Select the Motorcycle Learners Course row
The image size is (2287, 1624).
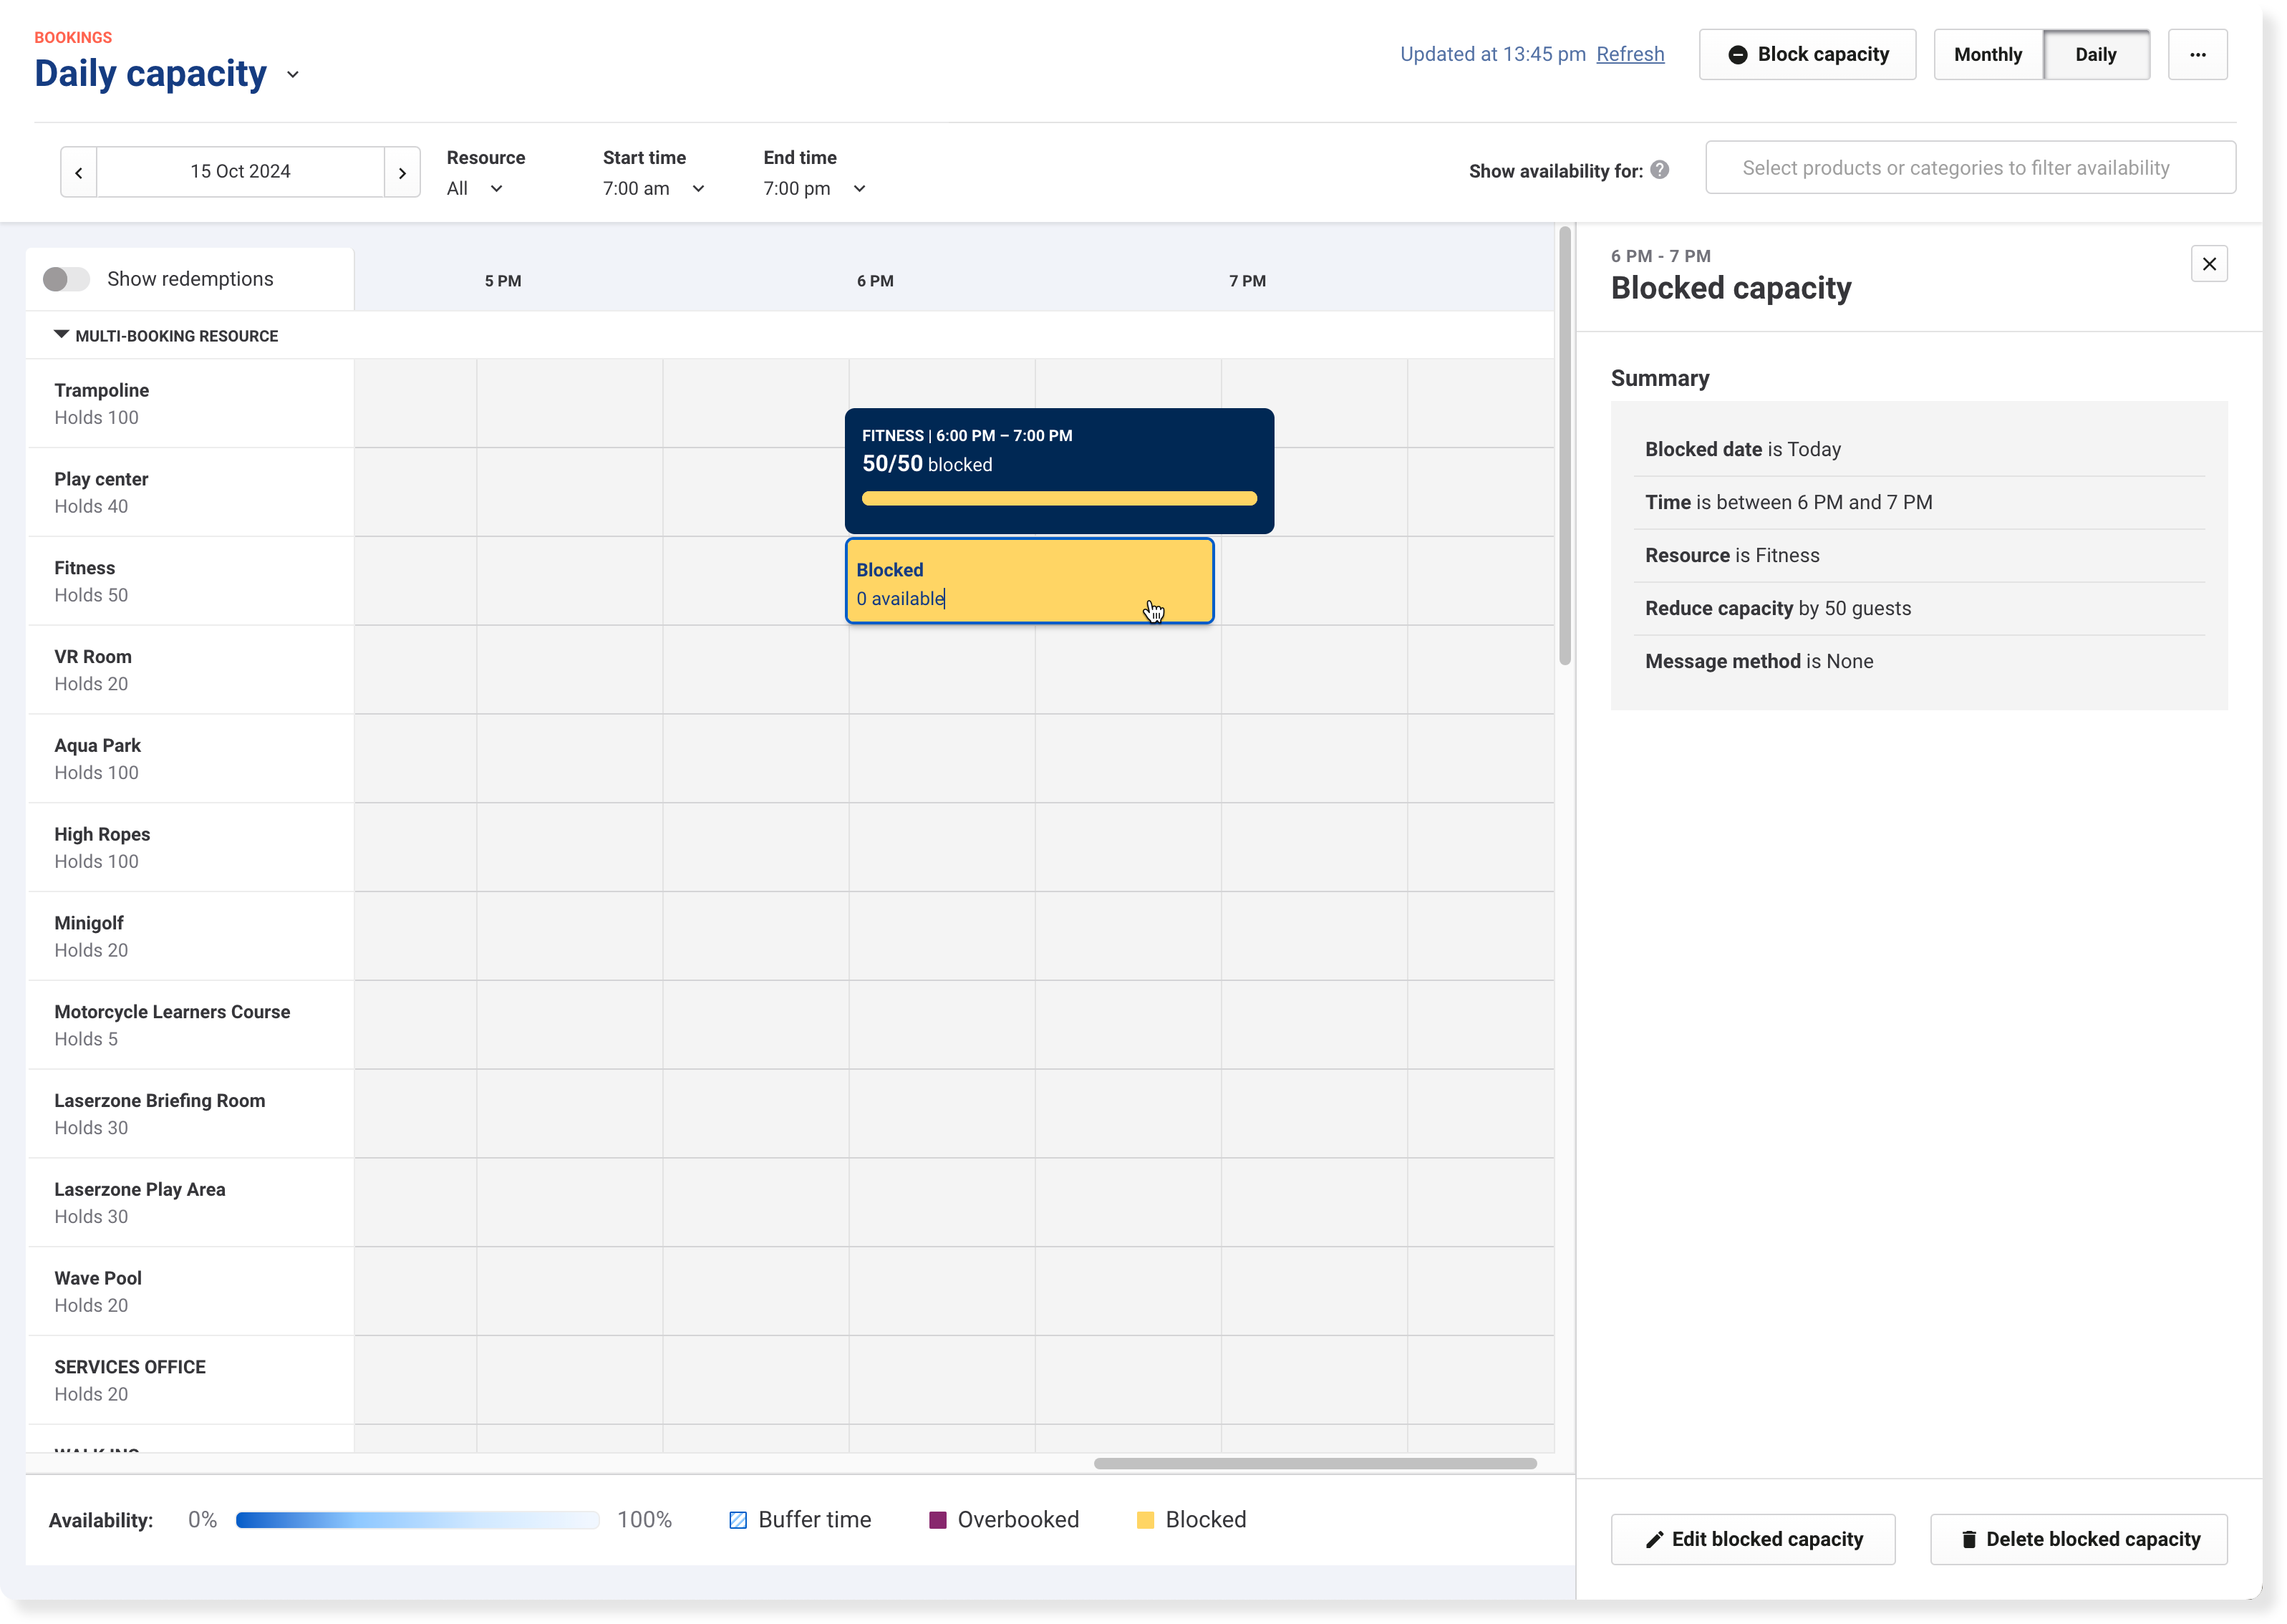click(x=190, y=1025)
